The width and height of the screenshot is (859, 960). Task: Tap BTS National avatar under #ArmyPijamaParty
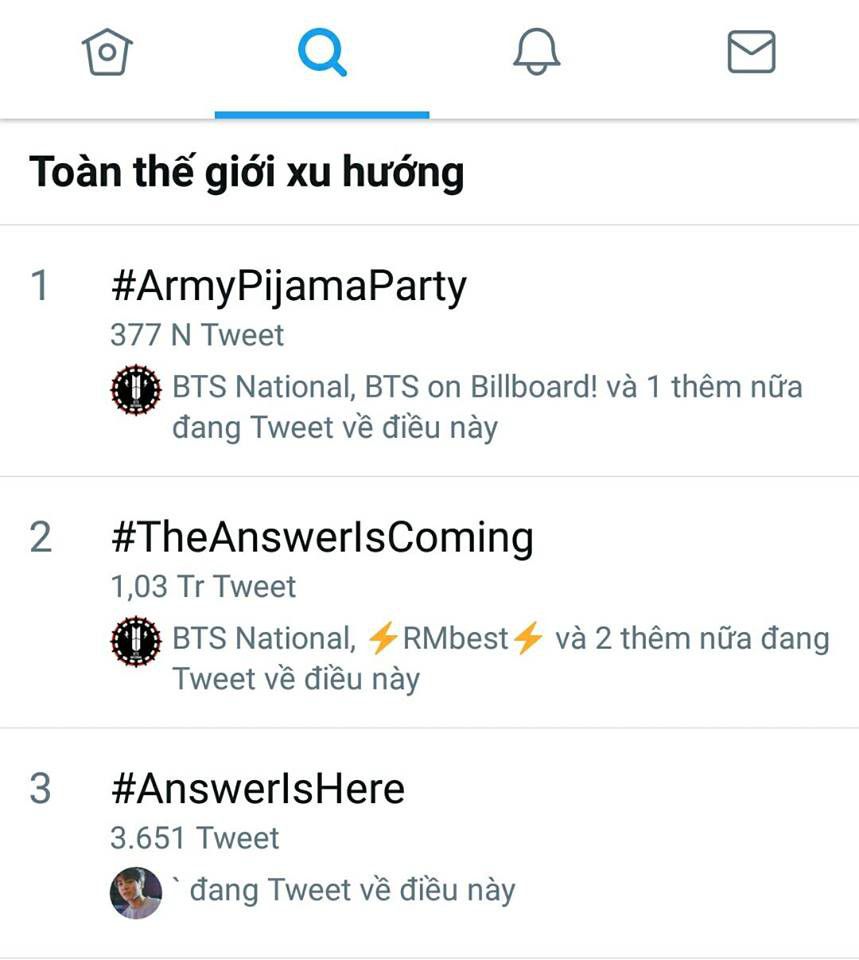pos(136,390)
